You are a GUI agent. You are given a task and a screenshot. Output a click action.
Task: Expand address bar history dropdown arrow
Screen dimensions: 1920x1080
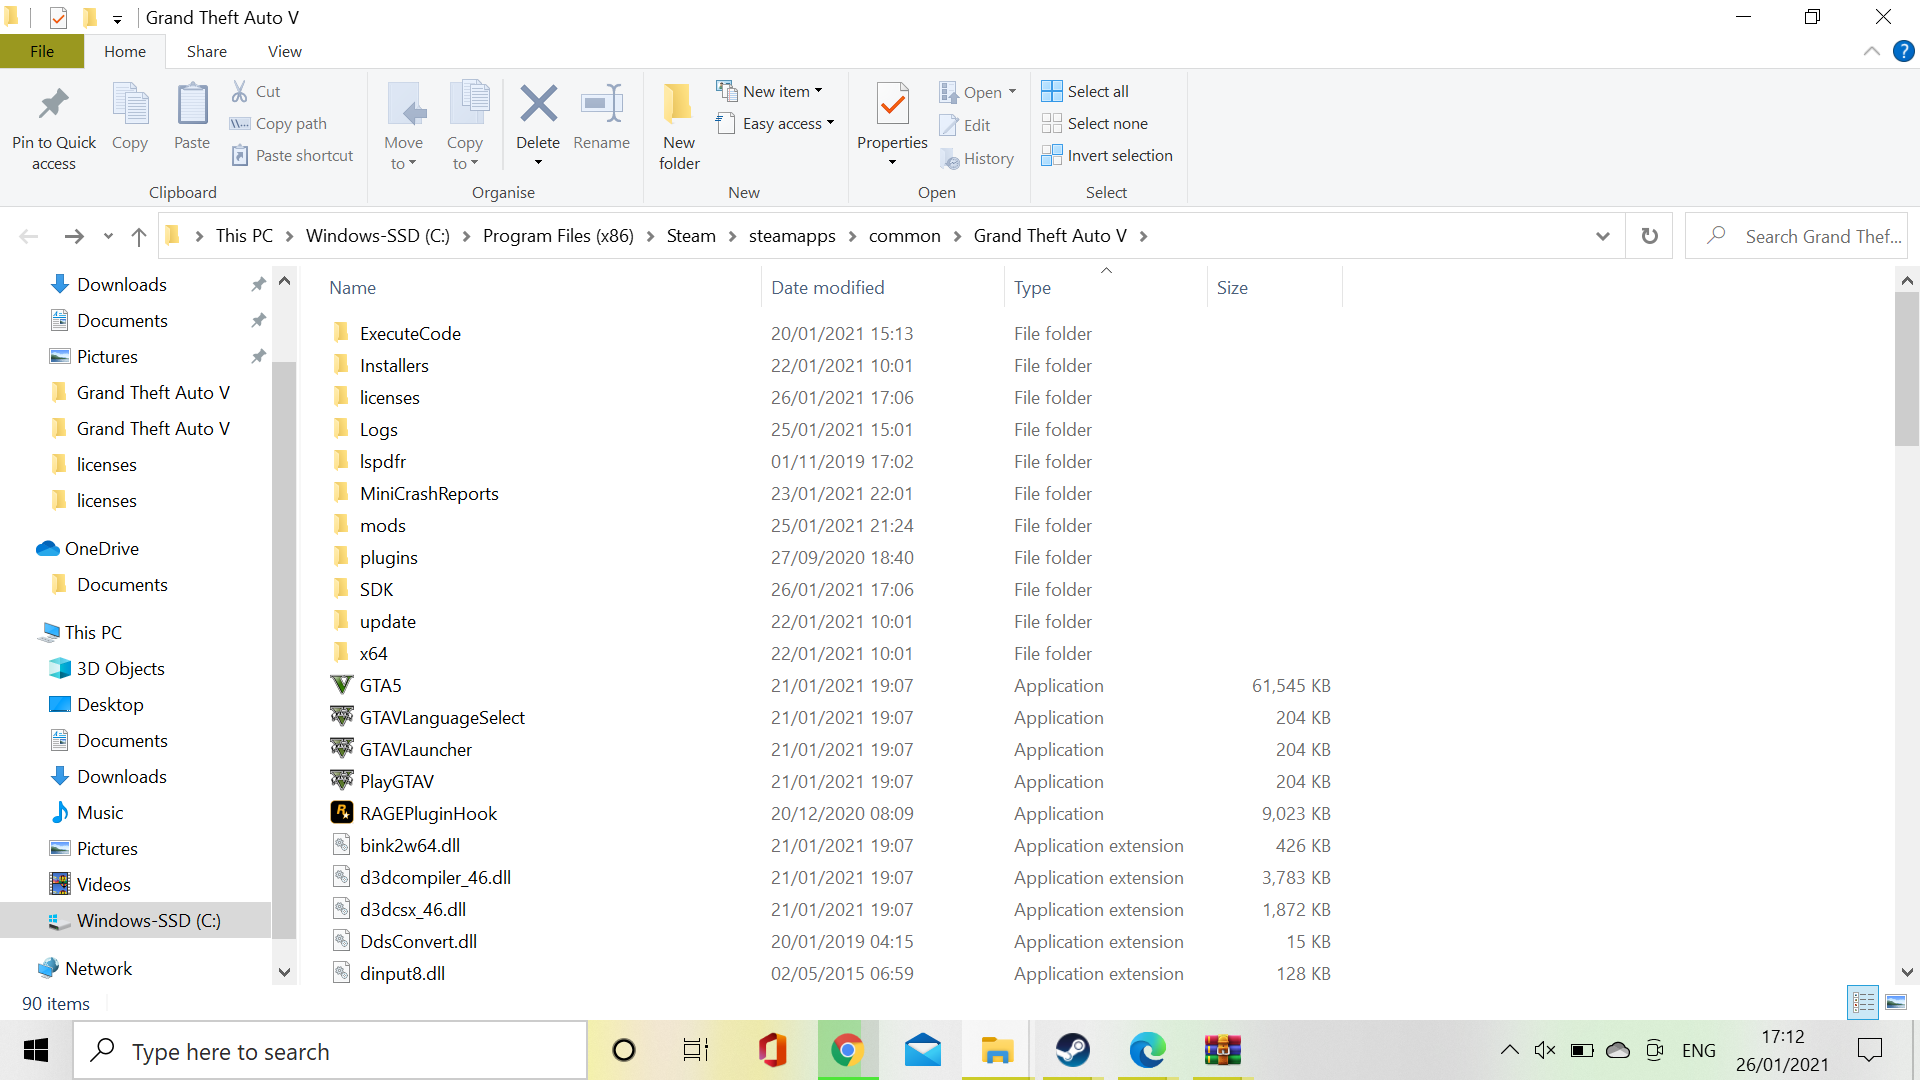point(1602,236)
